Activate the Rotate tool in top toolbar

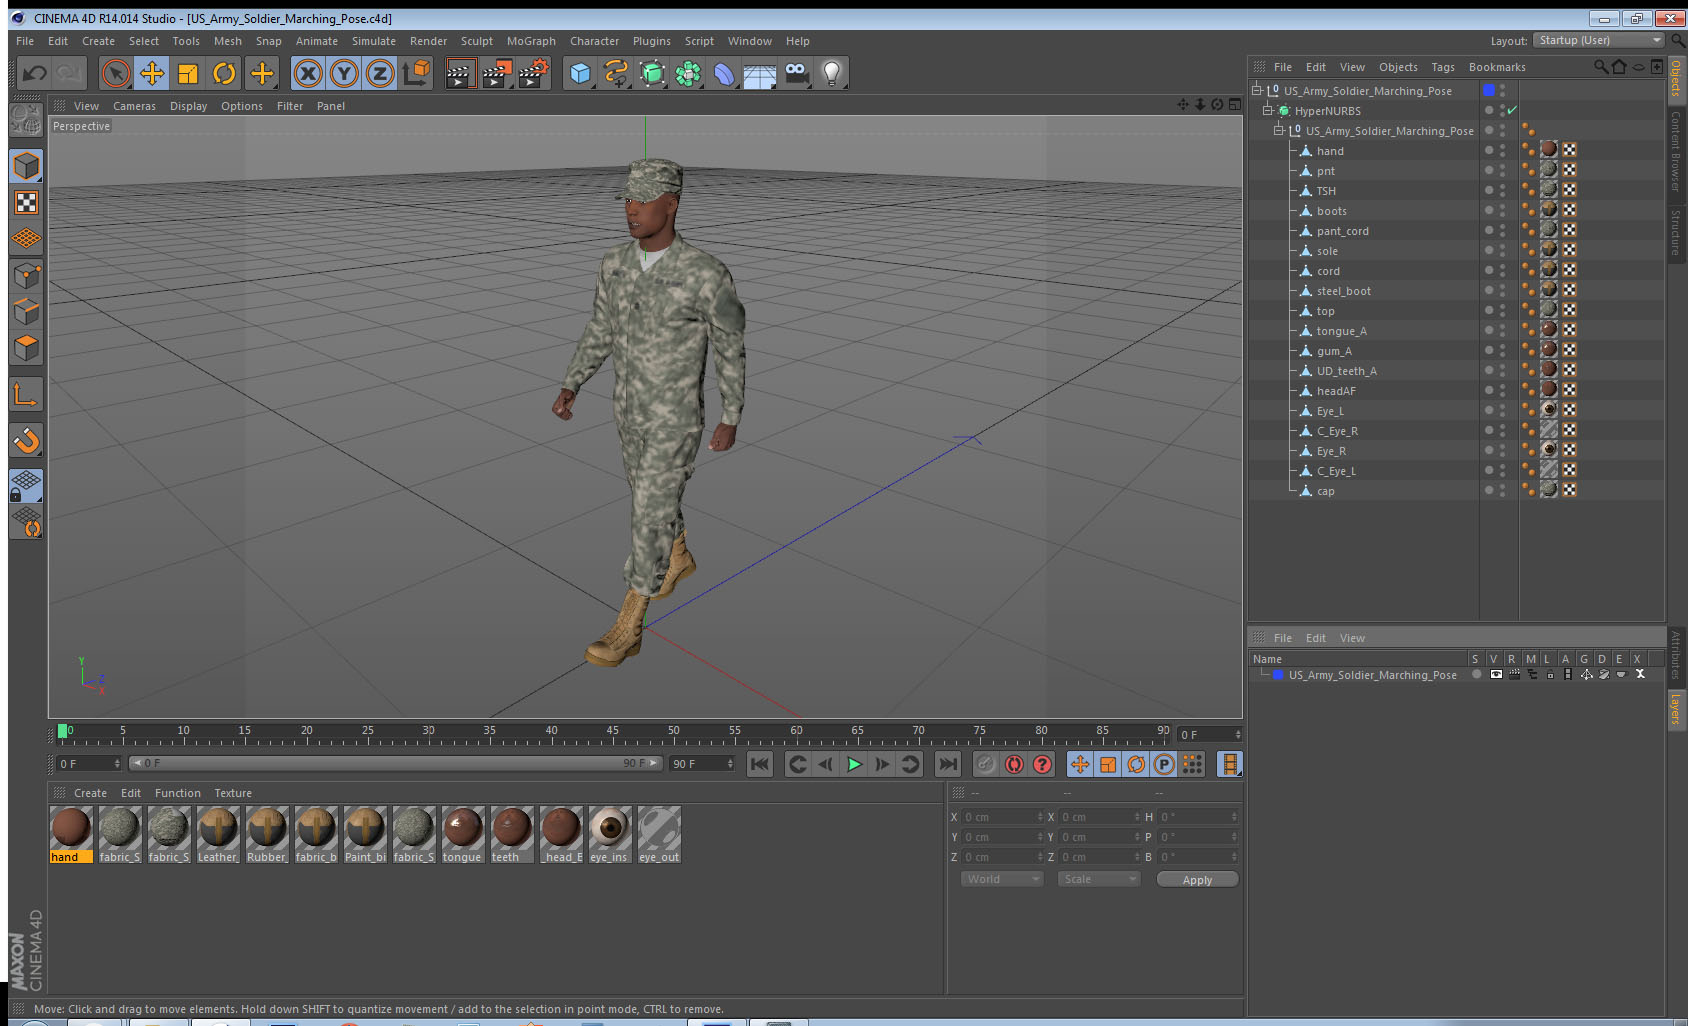(224, 73)
